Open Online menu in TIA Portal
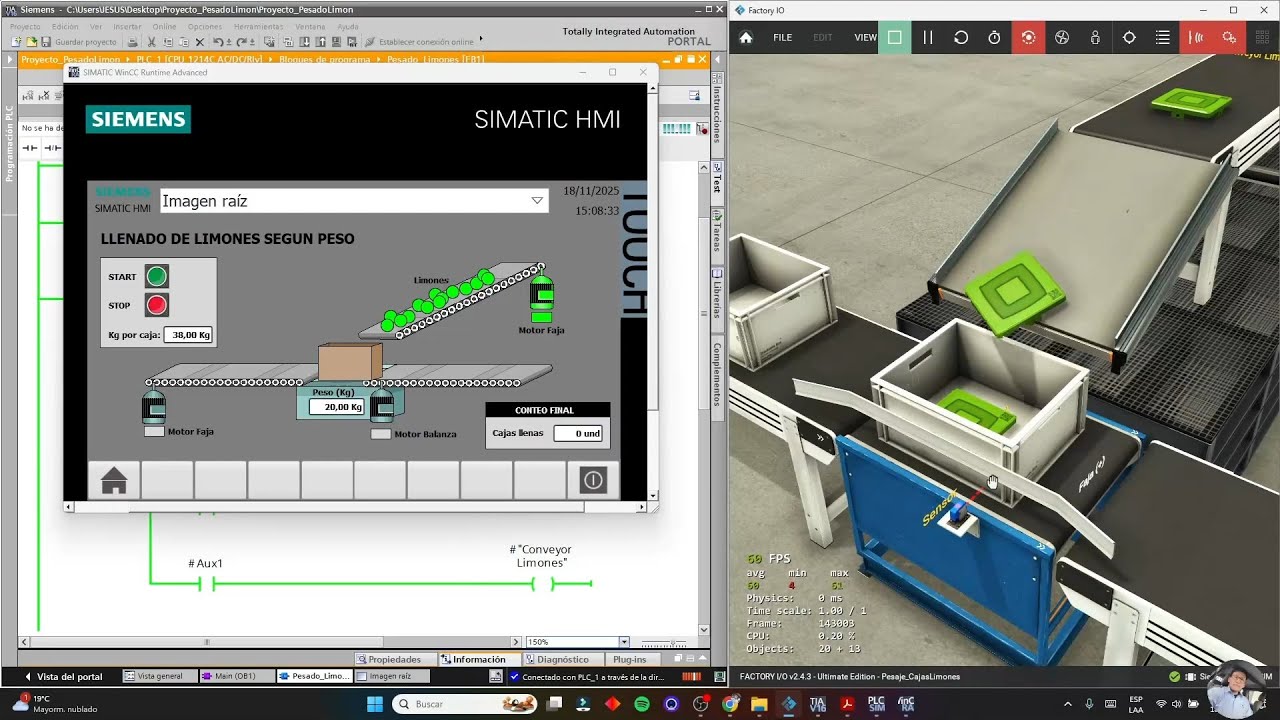The height and width of the screenshot is (720, 1280). coord(164,26)
